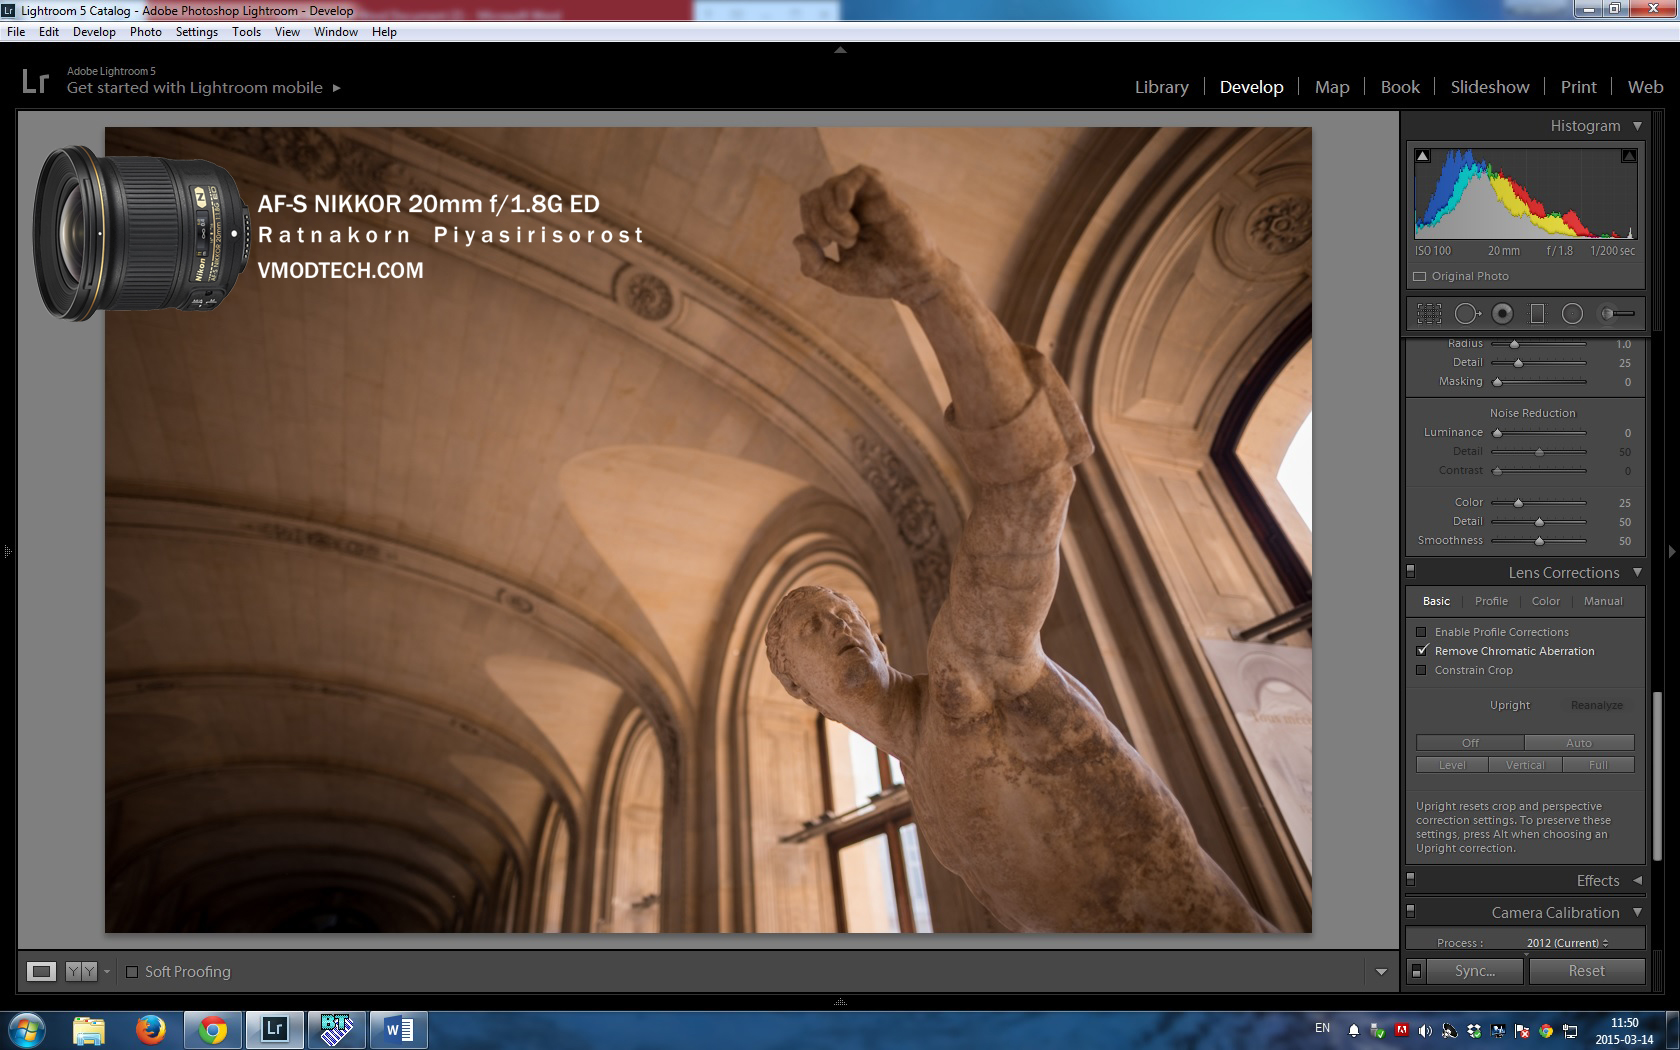Image resolution: width=1680 pixels, height=1050 pixels.
Task: Hide the right panel group
Action: pyautogui.click(x=1671, y=551)
